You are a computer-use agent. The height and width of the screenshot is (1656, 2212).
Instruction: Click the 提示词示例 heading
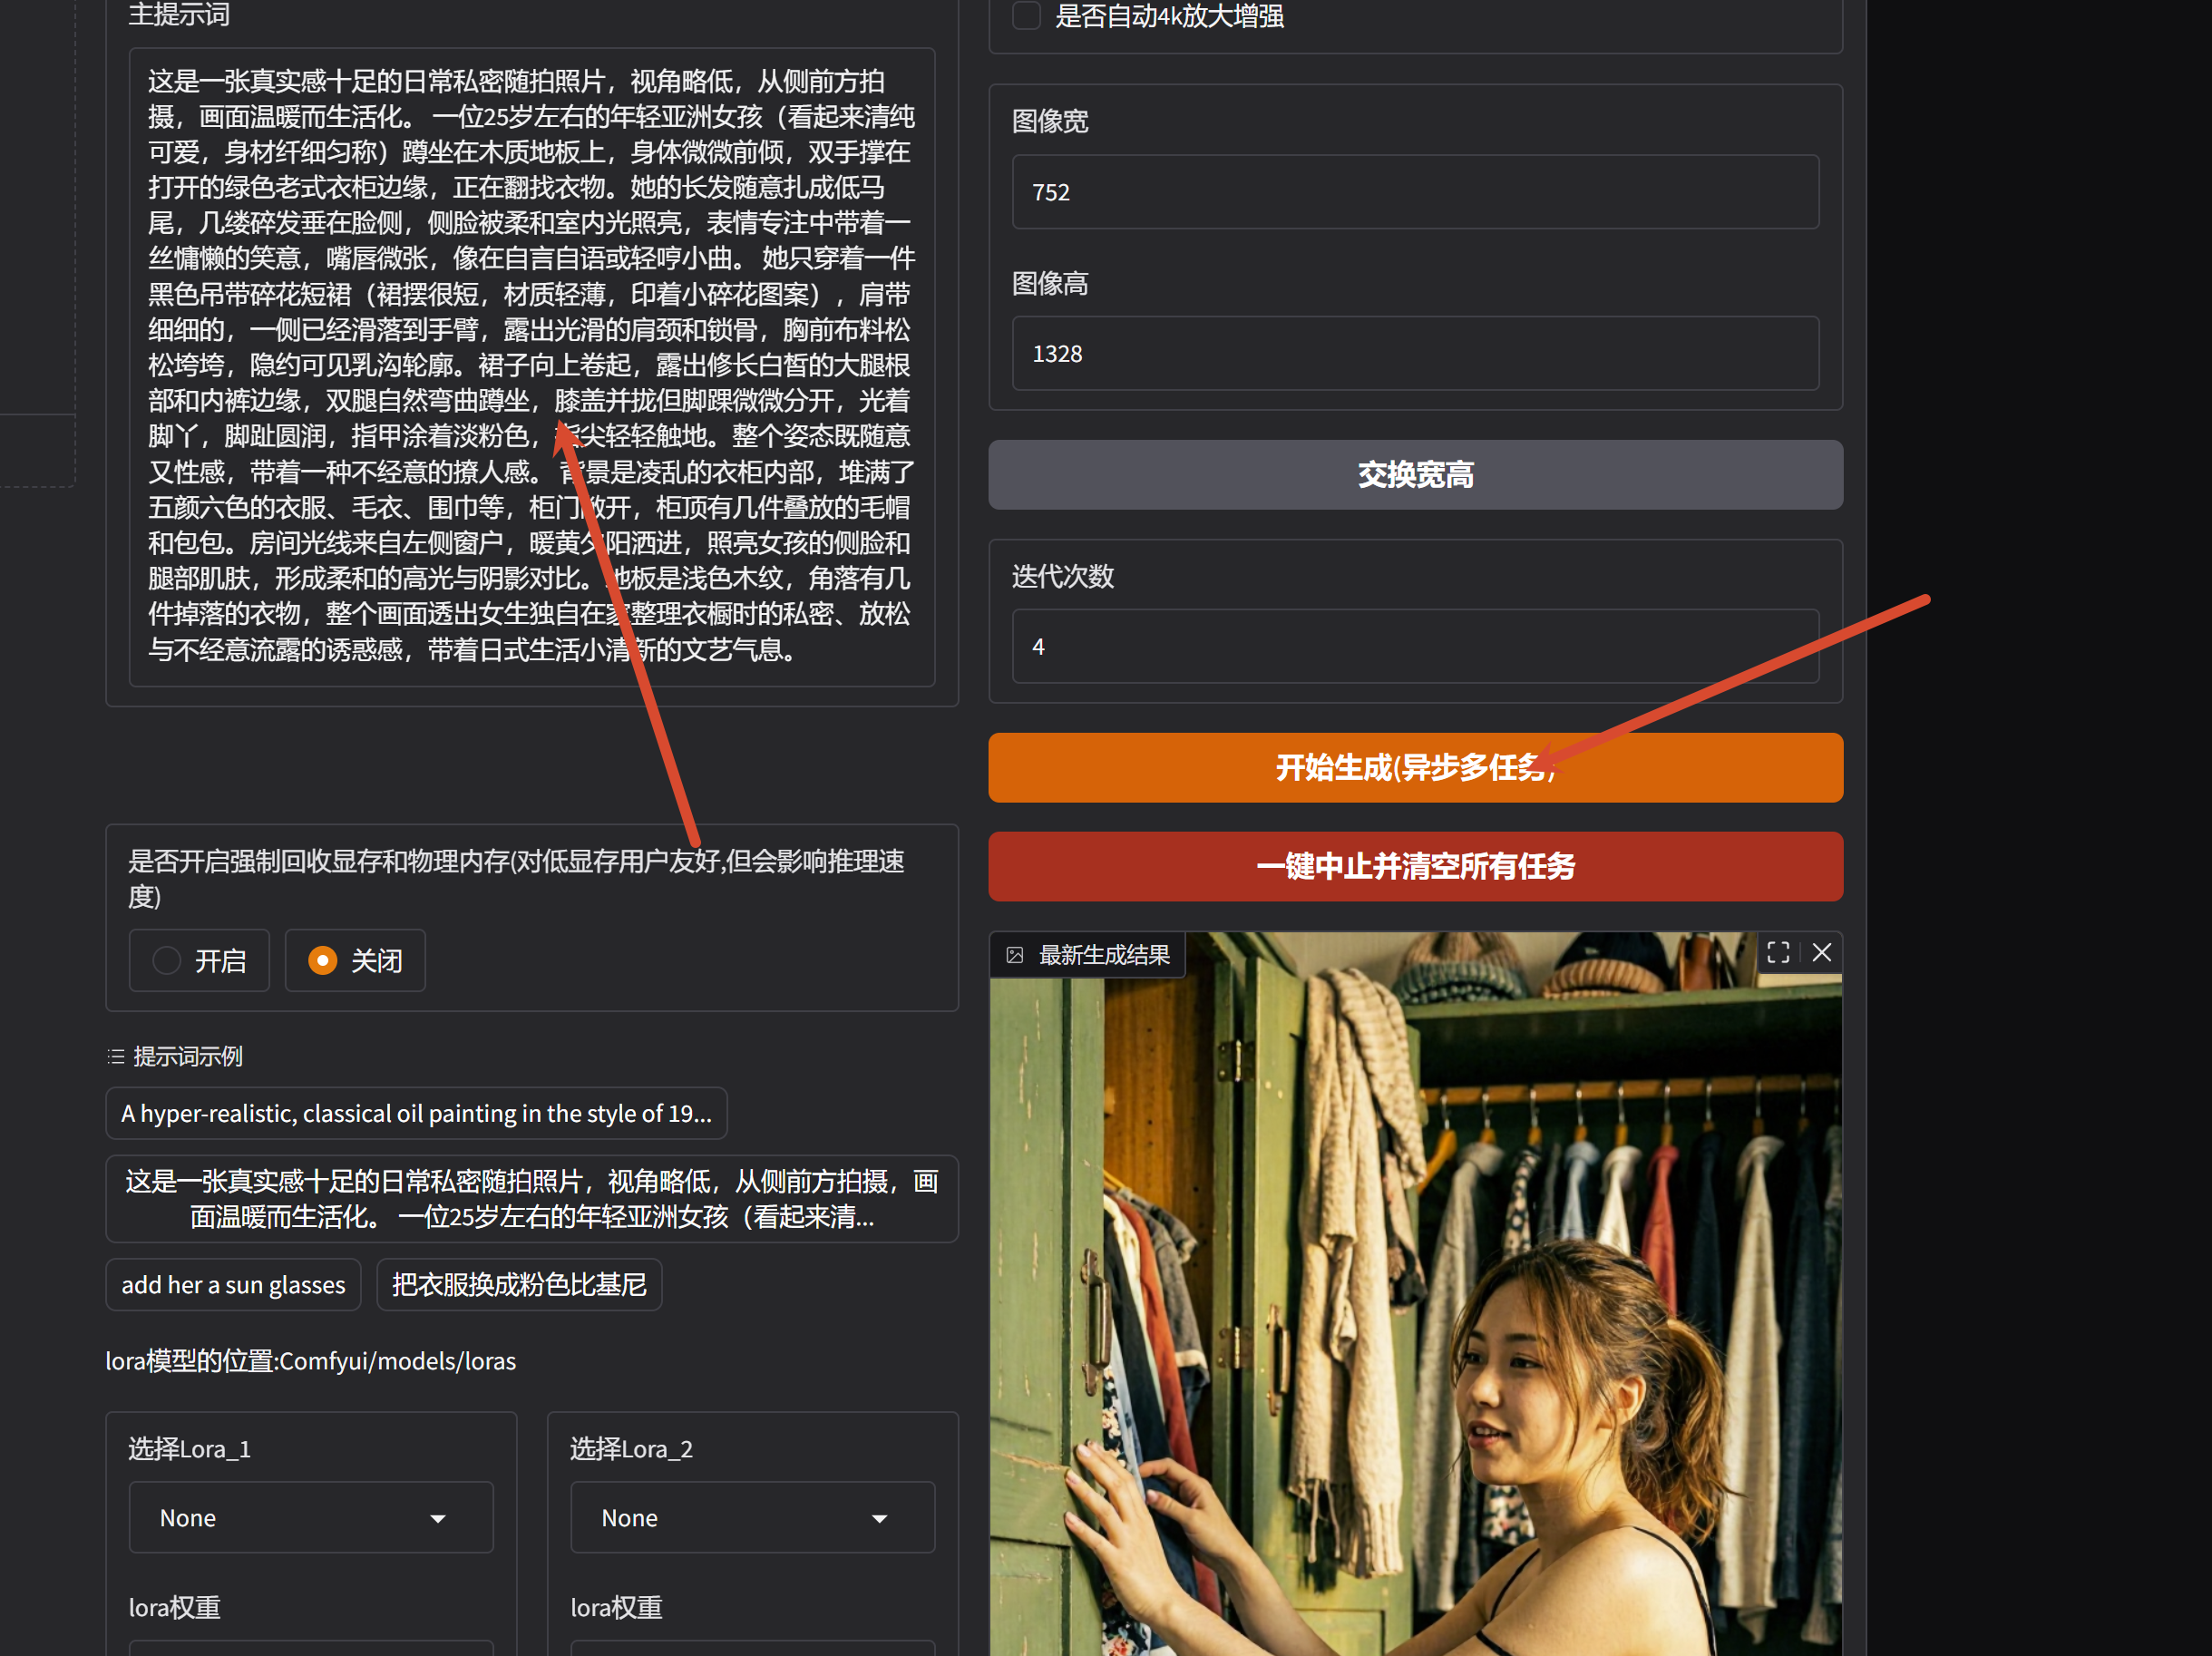(x=188, y=1056)
